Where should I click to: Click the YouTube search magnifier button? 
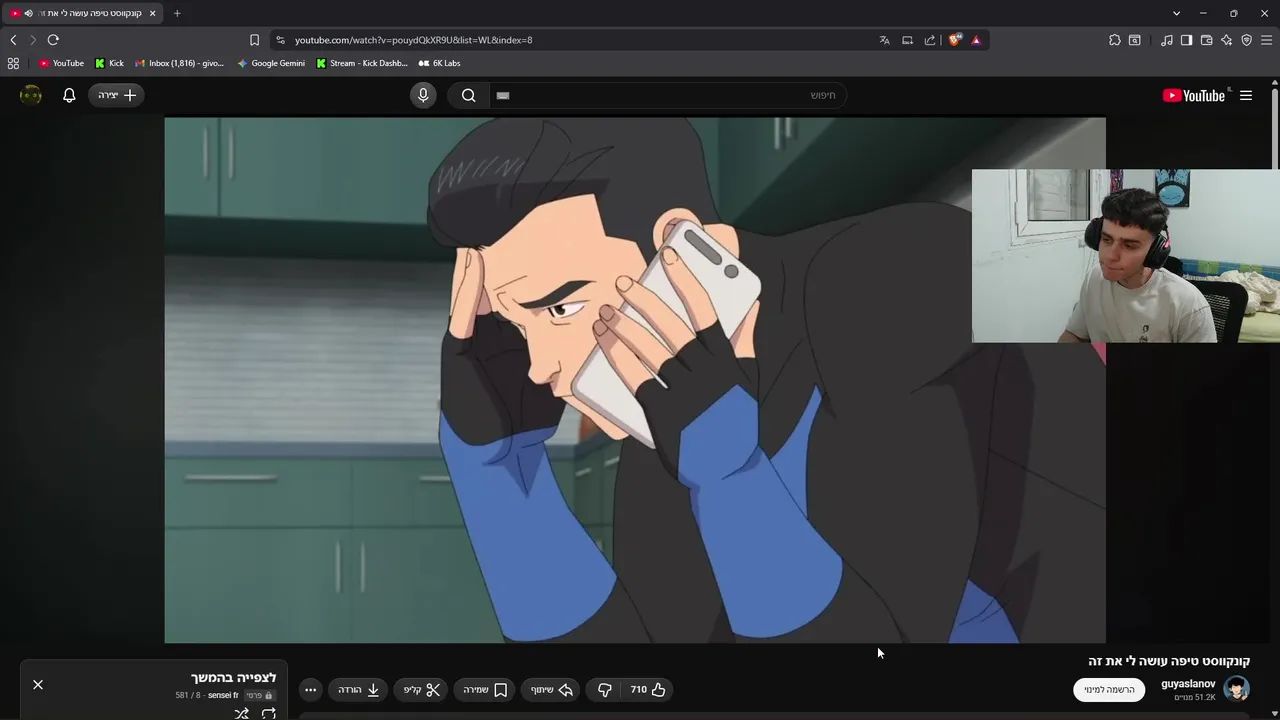tap(468, 95)
